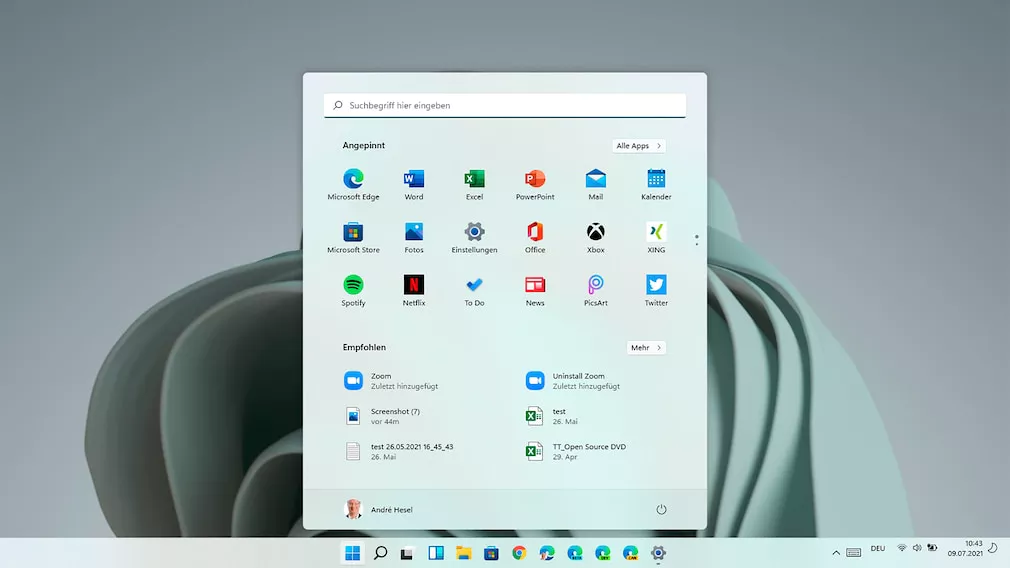Image resolution: width=1010 pixels, height=568 pixels.
Task: Click the power button in Start menu
Action: [661, 509]
